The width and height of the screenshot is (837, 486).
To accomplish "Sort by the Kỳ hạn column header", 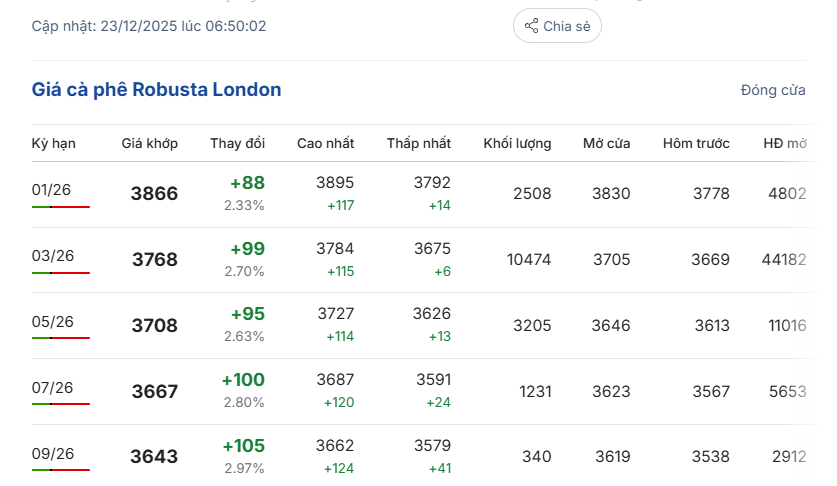I will 54,143.
